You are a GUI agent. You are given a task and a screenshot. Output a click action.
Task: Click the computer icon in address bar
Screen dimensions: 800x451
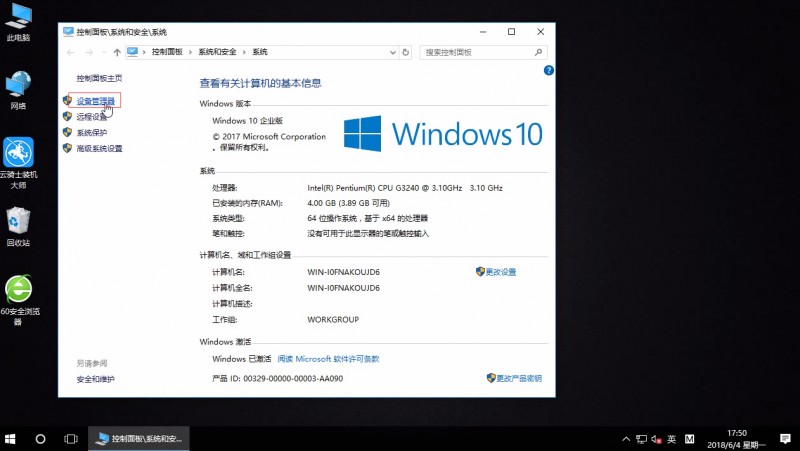(x=133, y=52)
